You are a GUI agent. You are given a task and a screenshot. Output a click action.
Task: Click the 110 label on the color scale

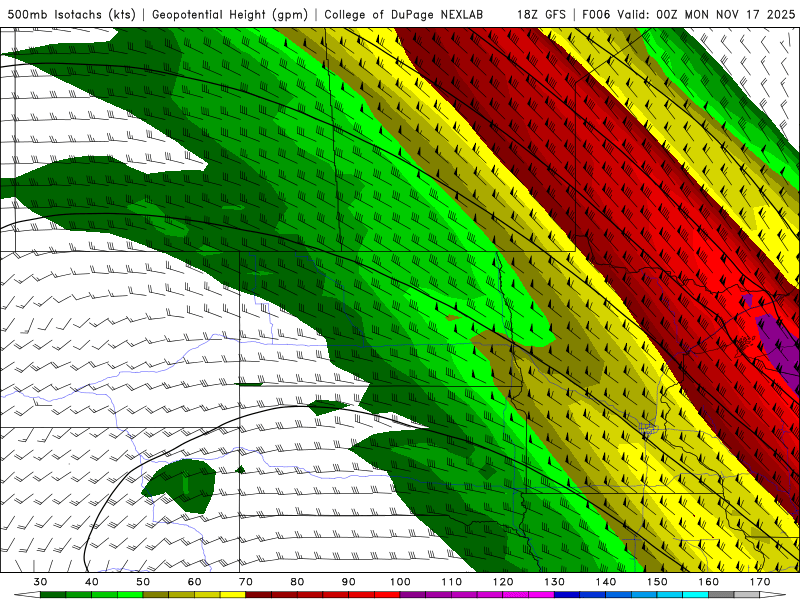452,582
